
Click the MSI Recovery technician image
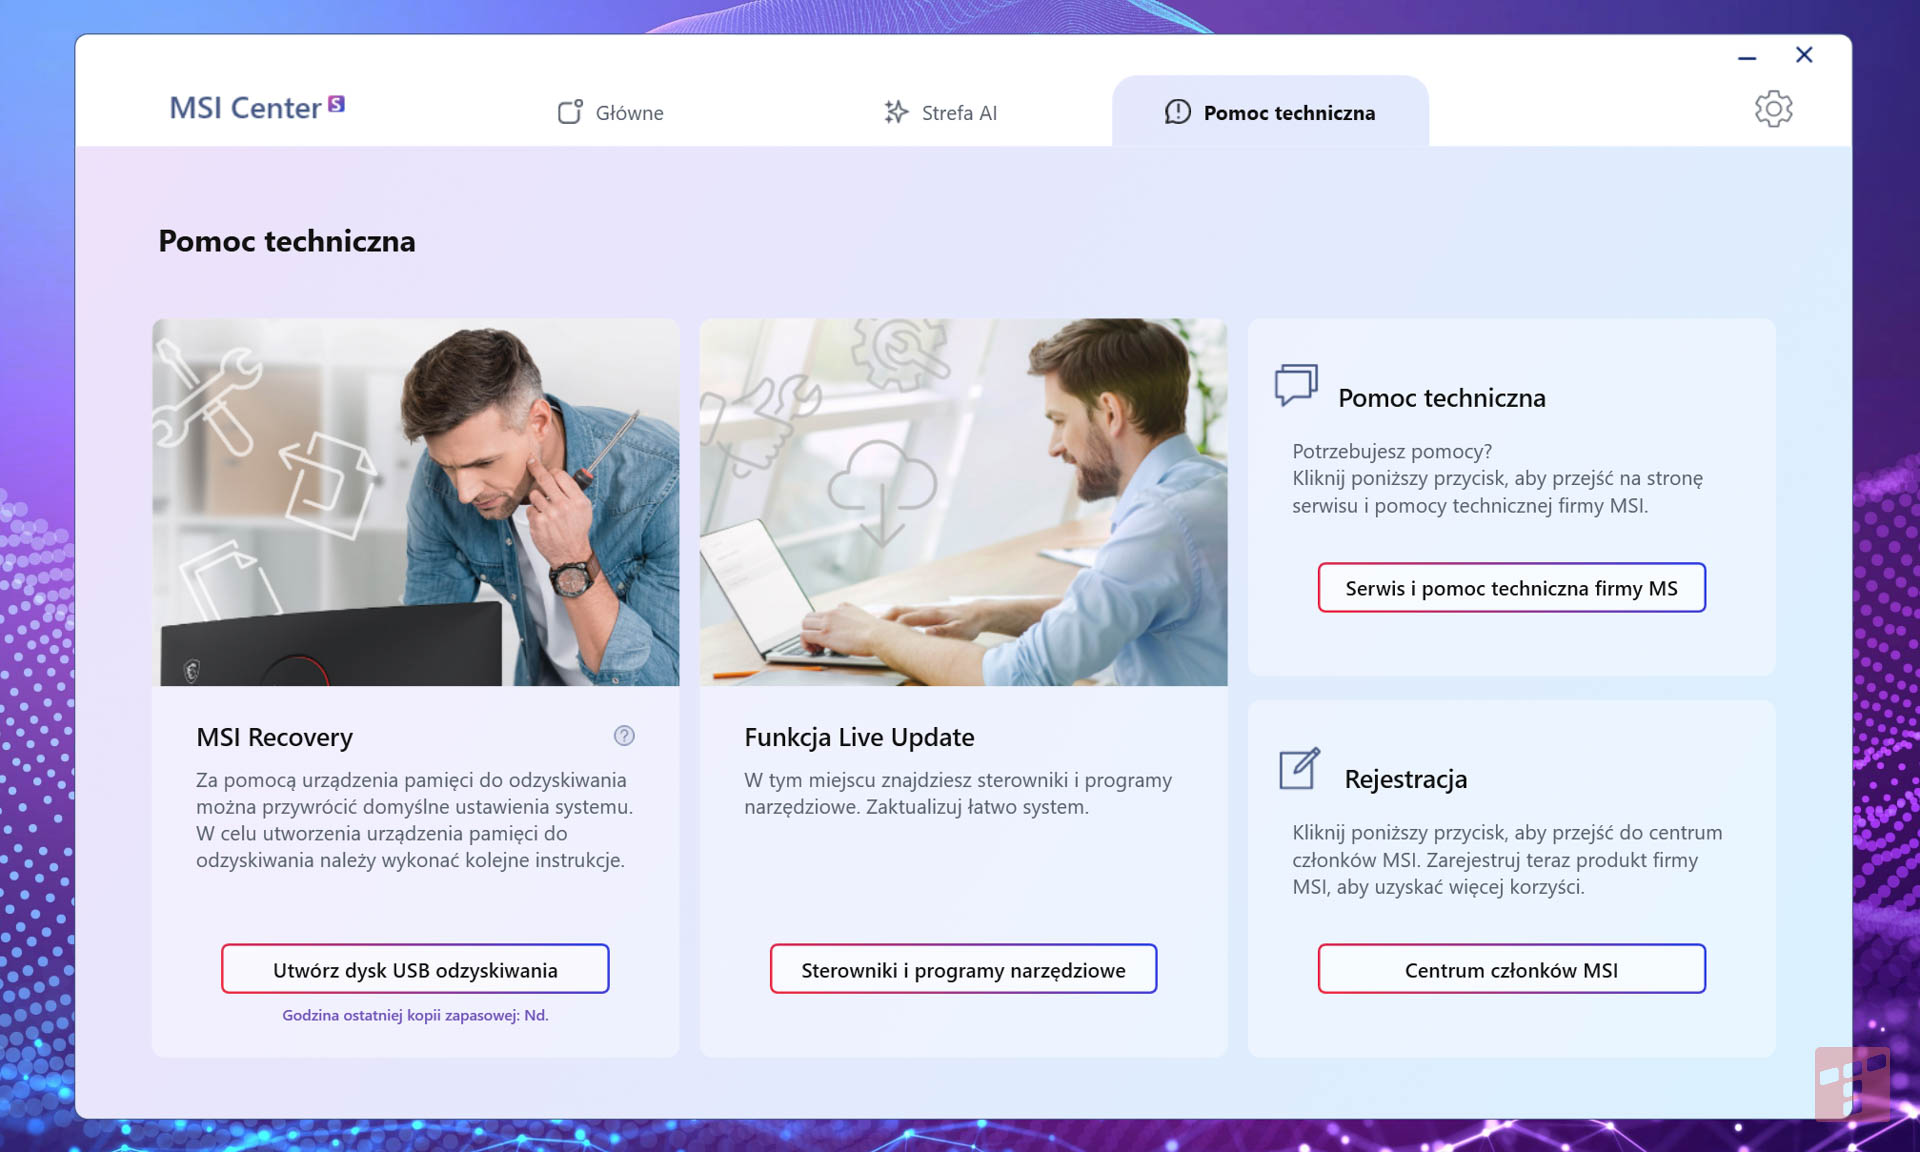(415, 502)
